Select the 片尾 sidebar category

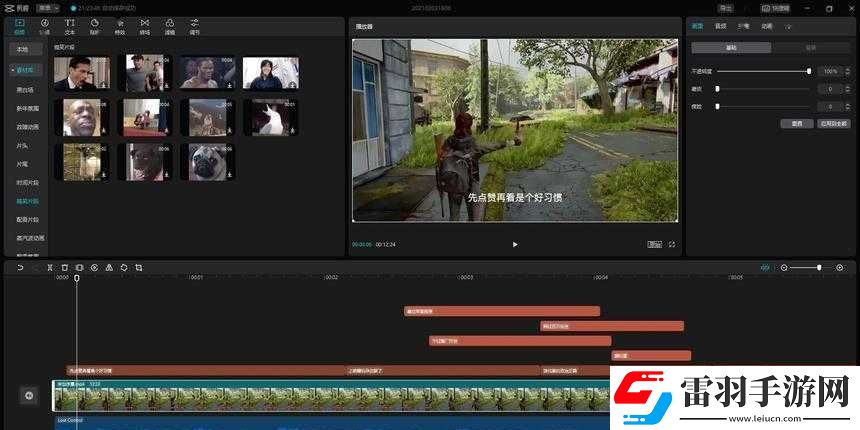pos(22,164)
